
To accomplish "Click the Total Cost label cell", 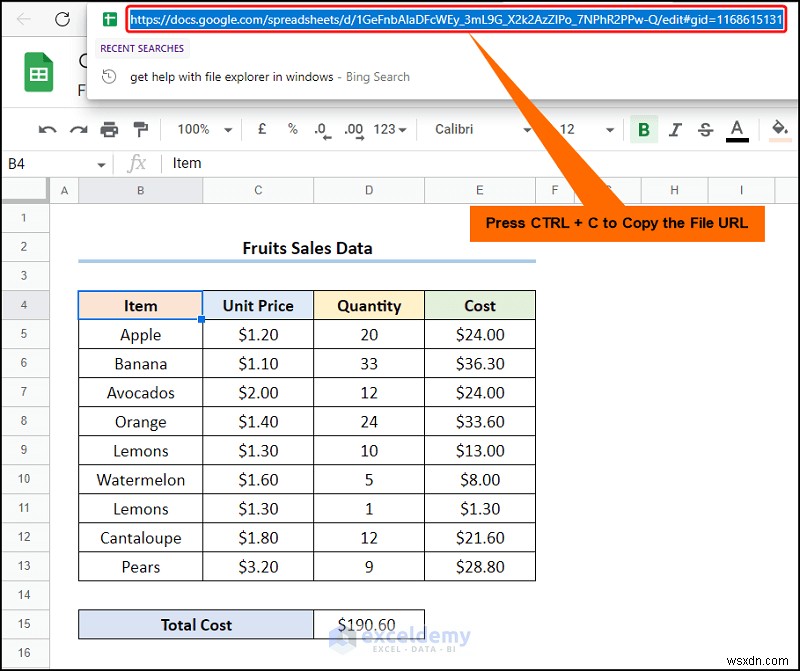I will click(x=196, y=625).
